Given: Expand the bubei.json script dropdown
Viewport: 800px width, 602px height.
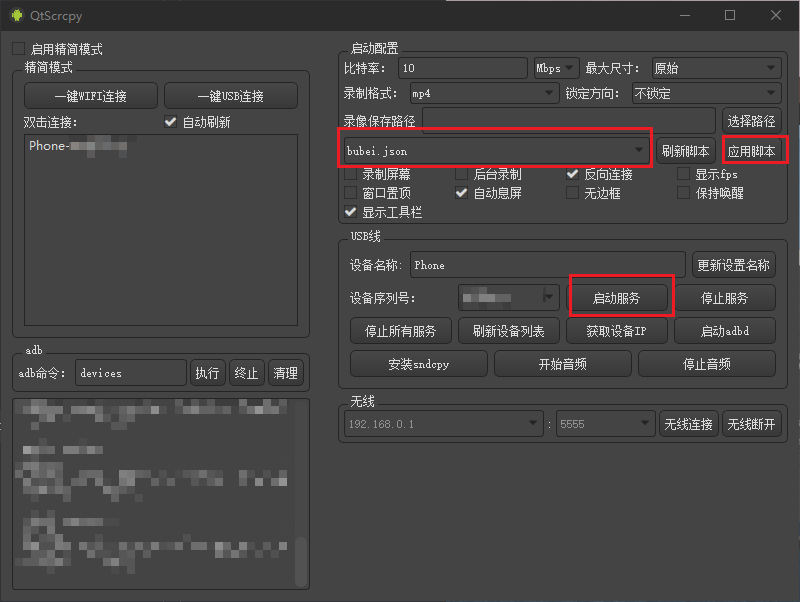Looking at the screenshot, I should click(x=495, y=151).
